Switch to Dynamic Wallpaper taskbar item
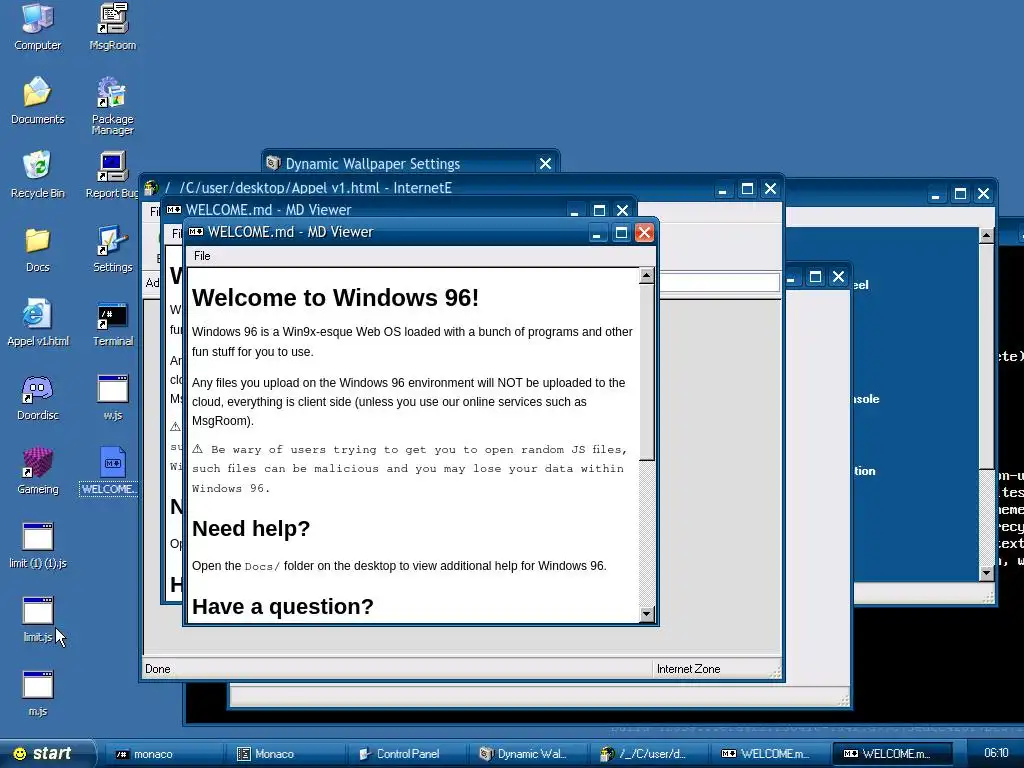 pyautogui.click(x=528, y=754)
